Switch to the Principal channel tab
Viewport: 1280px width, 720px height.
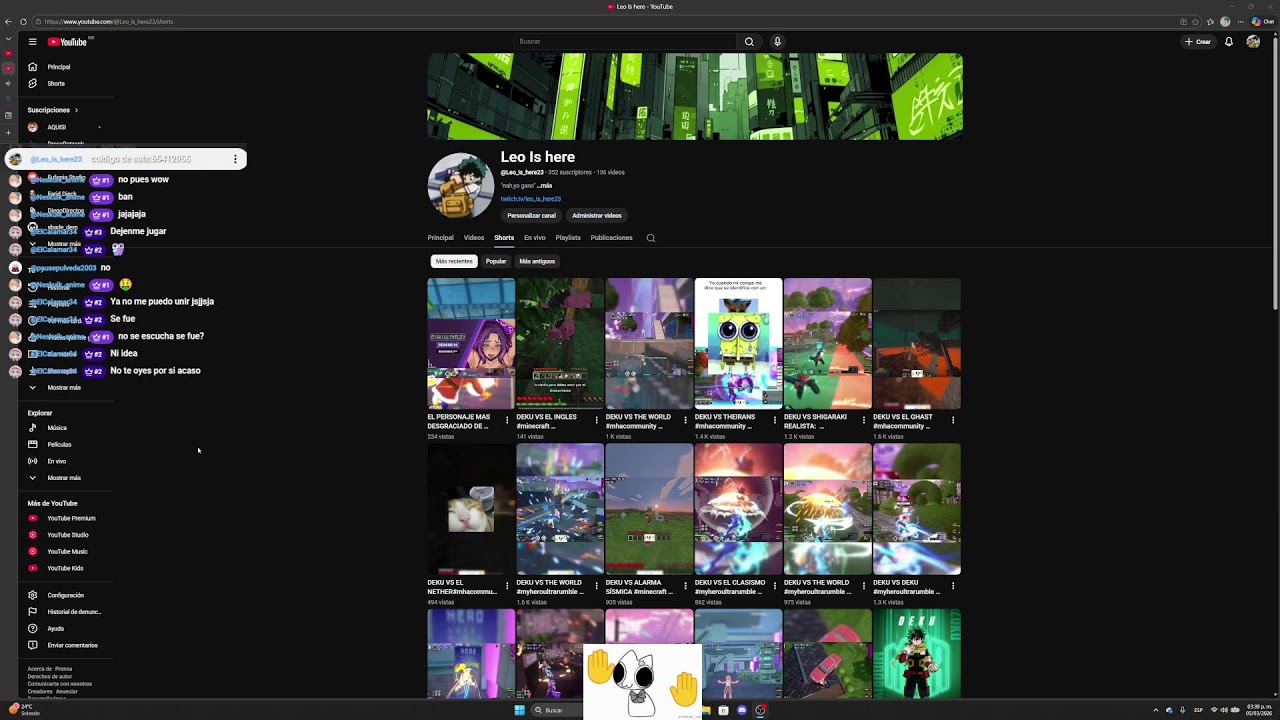[x=440, y=238]
